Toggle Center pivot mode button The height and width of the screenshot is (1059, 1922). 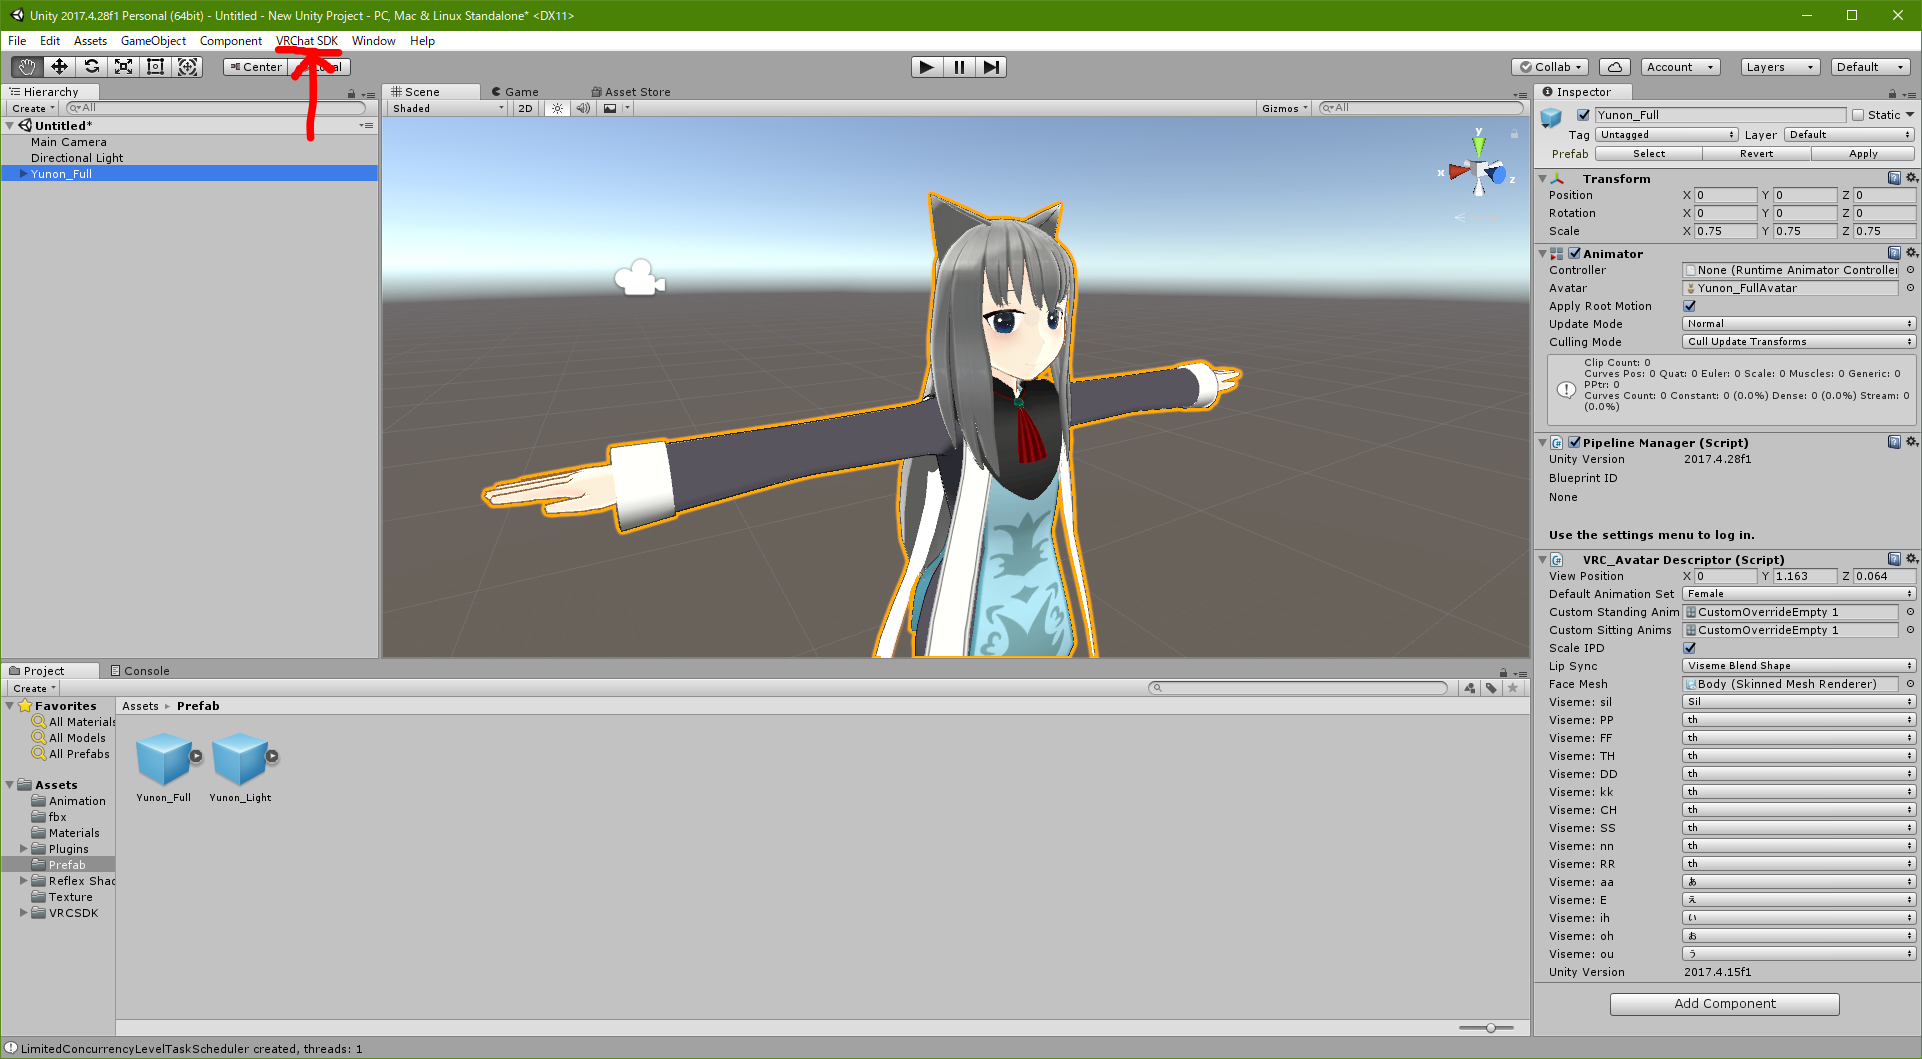[256, 67]
